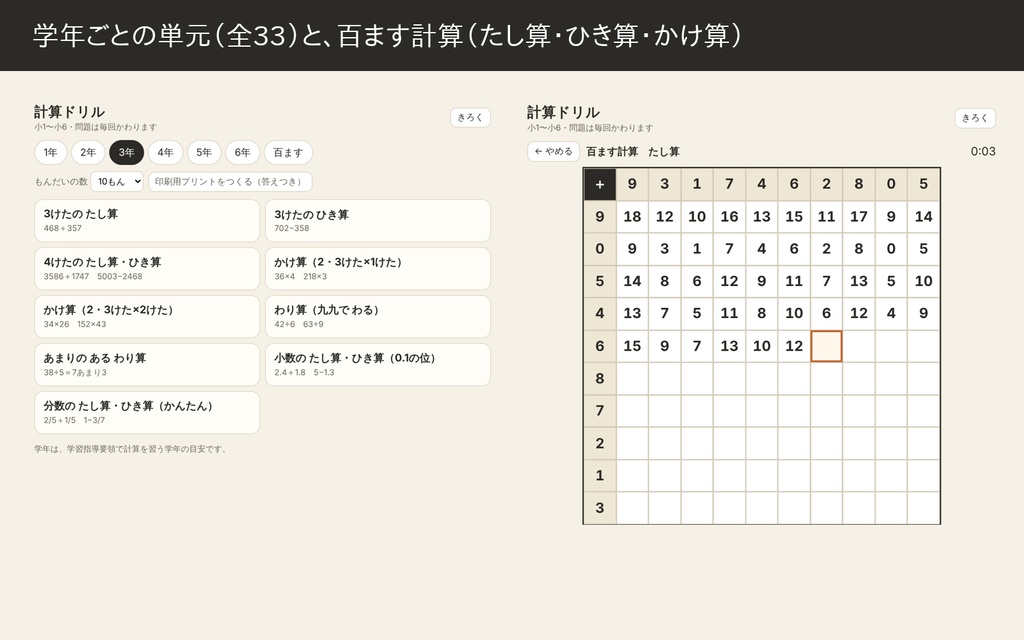This screenshot has height=640, width=1024.
Task: Click the column header 2
Action: click(826, 184)
